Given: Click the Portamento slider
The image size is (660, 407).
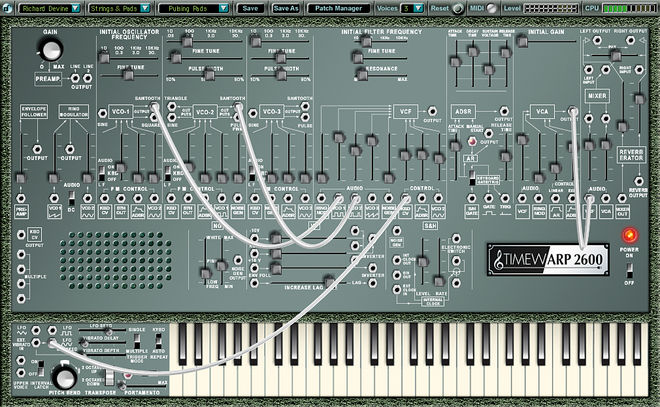Looking at the screenshot, I should tap(143, 386).
